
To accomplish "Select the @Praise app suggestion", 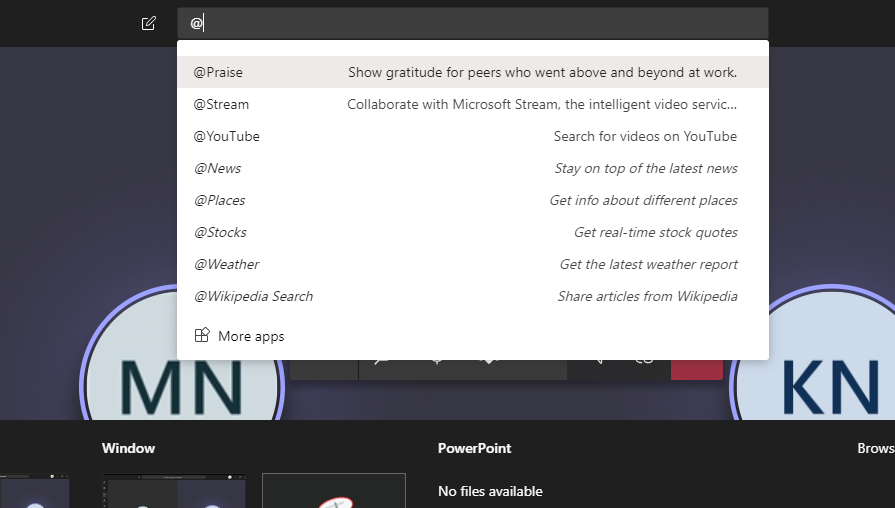I will (x=473, y=72).
